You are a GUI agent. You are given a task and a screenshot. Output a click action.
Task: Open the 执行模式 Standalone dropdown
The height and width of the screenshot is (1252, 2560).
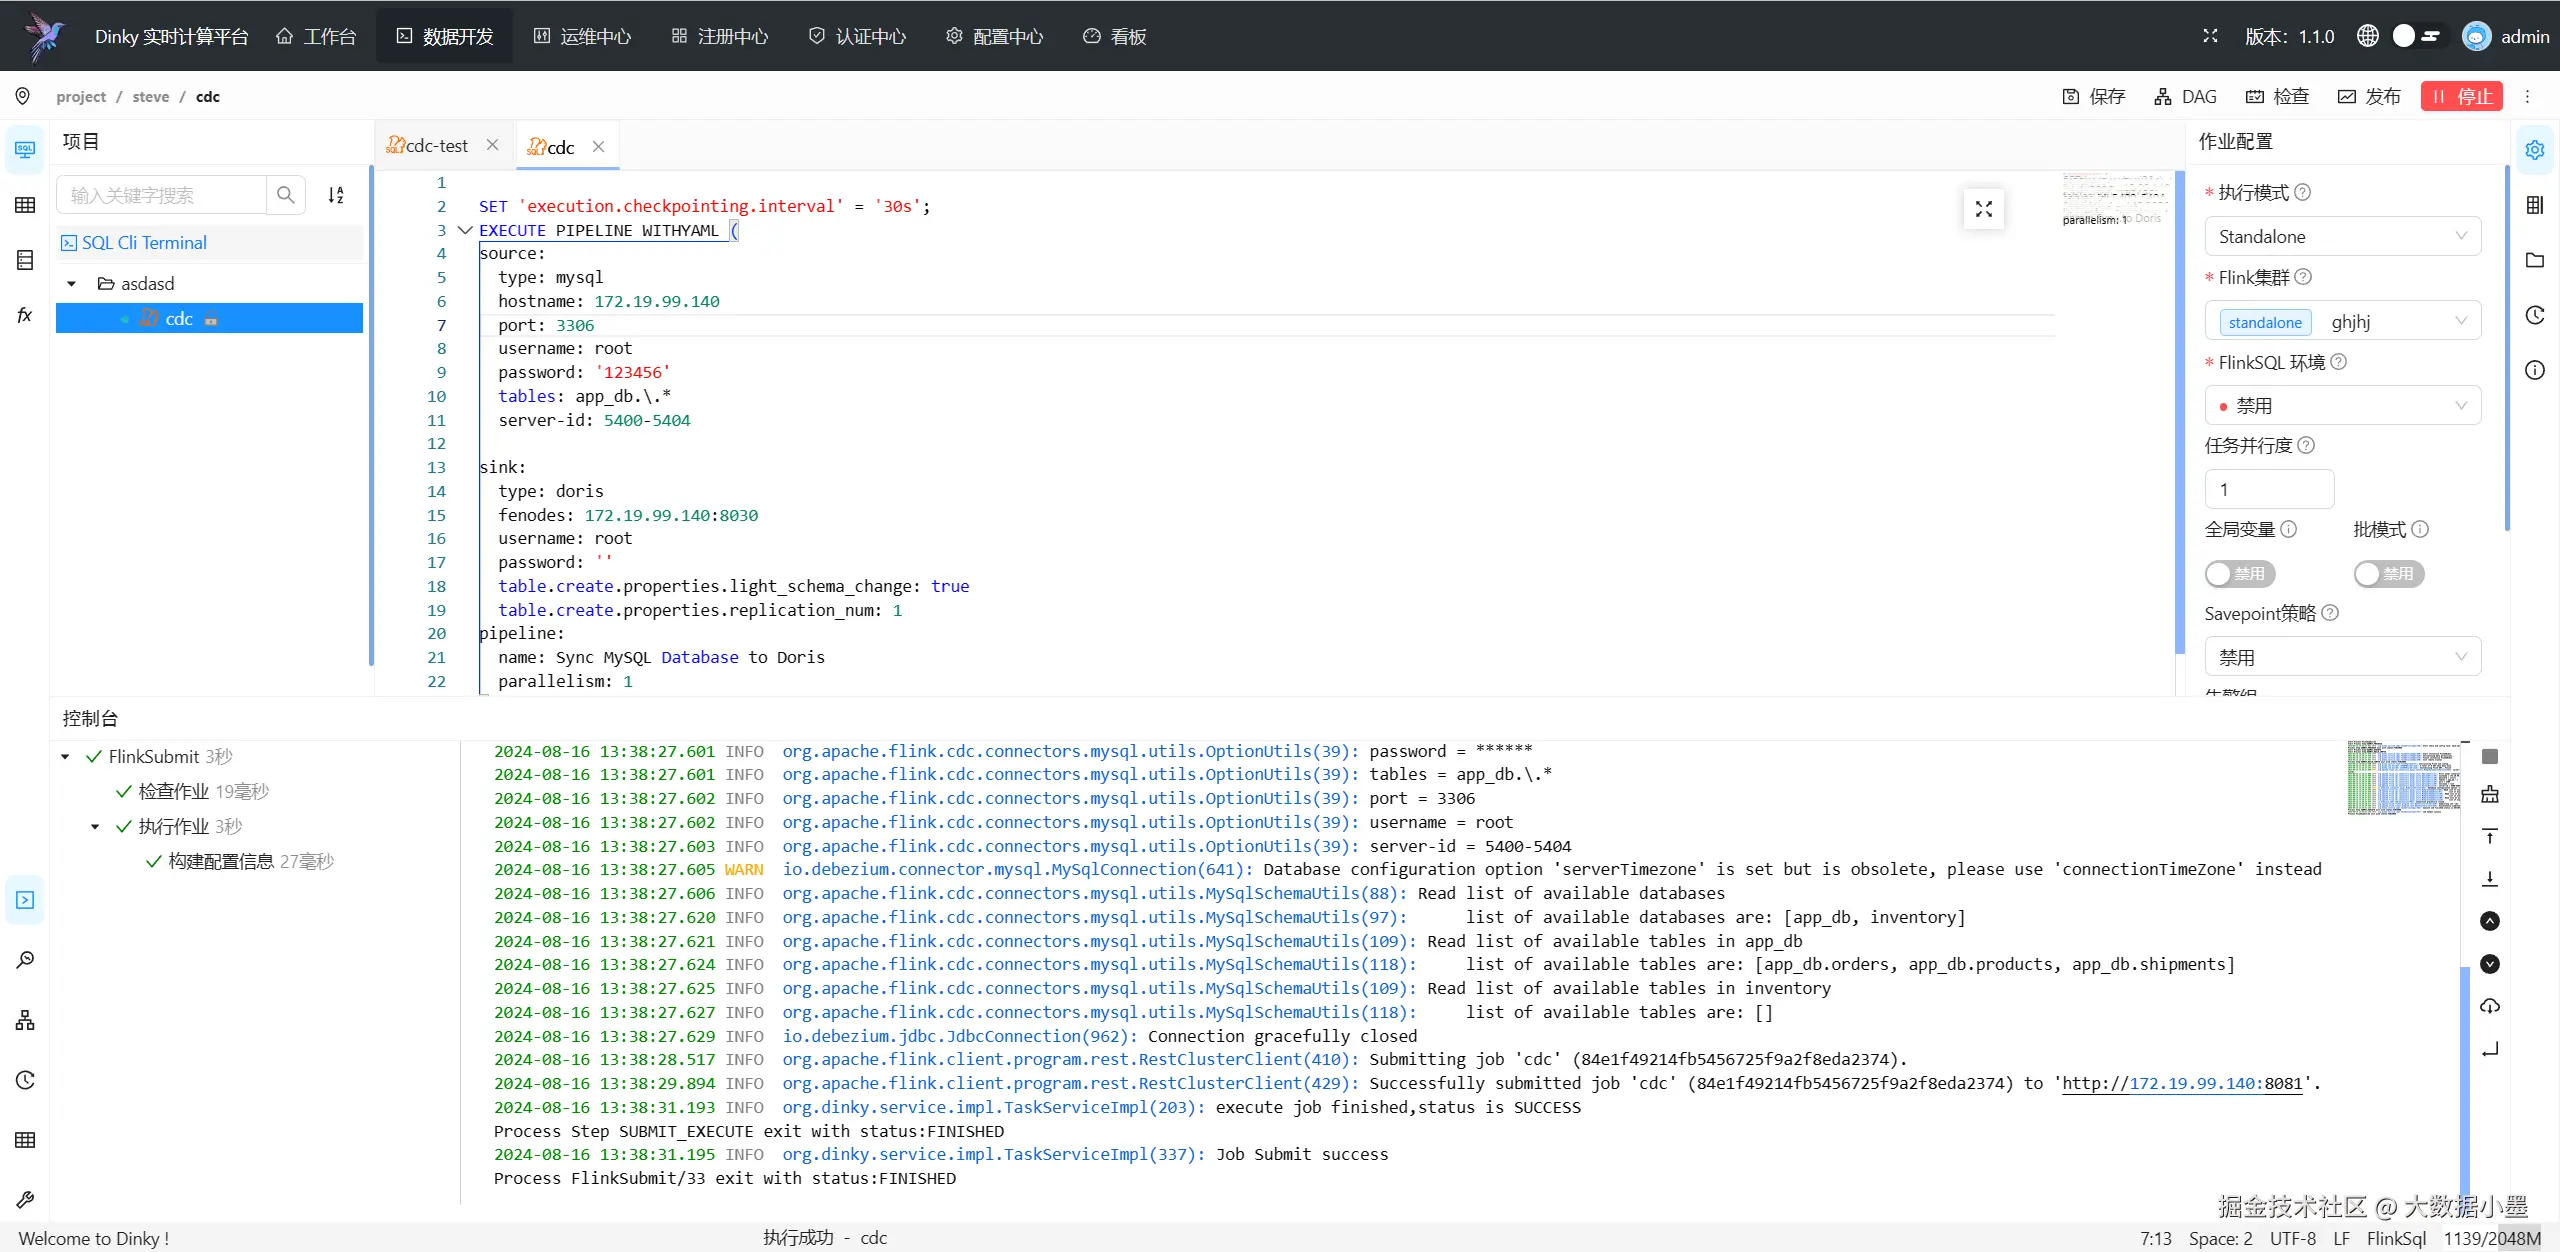[2342, 236]
